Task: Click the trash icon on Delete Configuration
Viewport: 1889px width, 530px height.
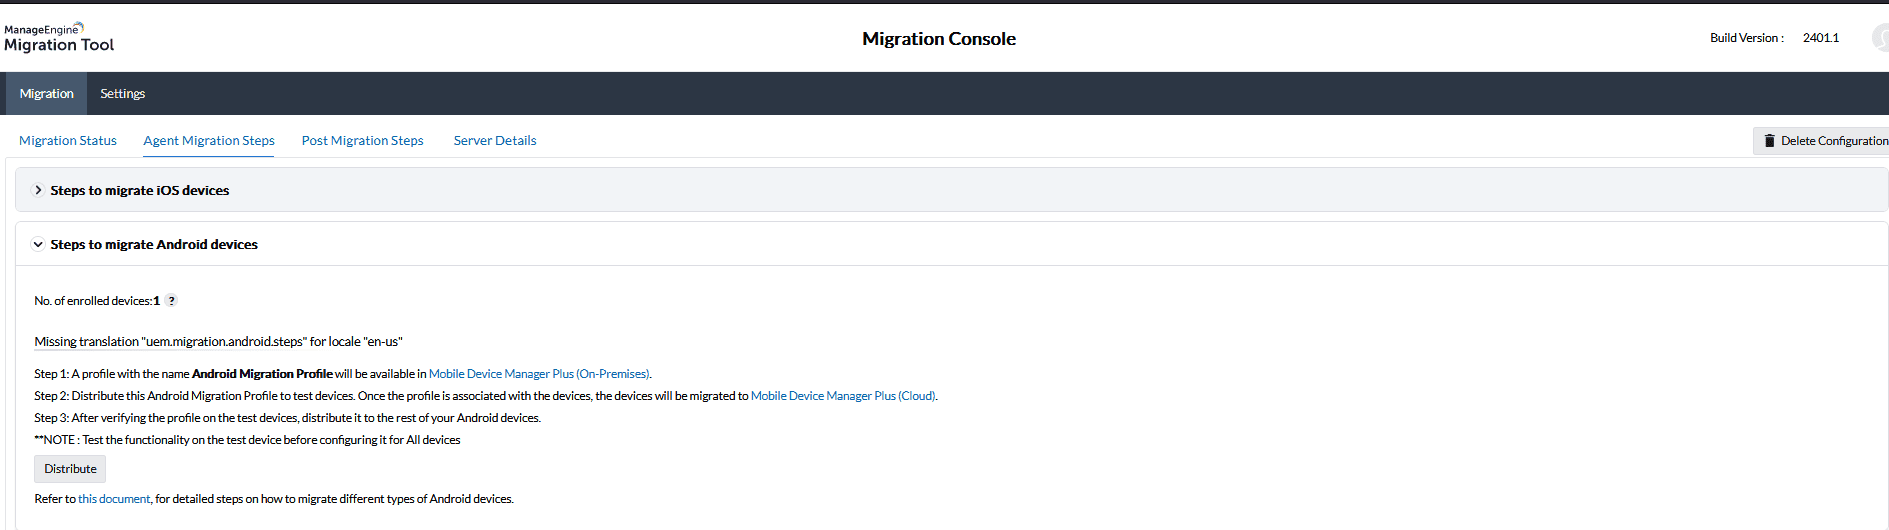Action: pyautogui.click(x=1769, y=141)
